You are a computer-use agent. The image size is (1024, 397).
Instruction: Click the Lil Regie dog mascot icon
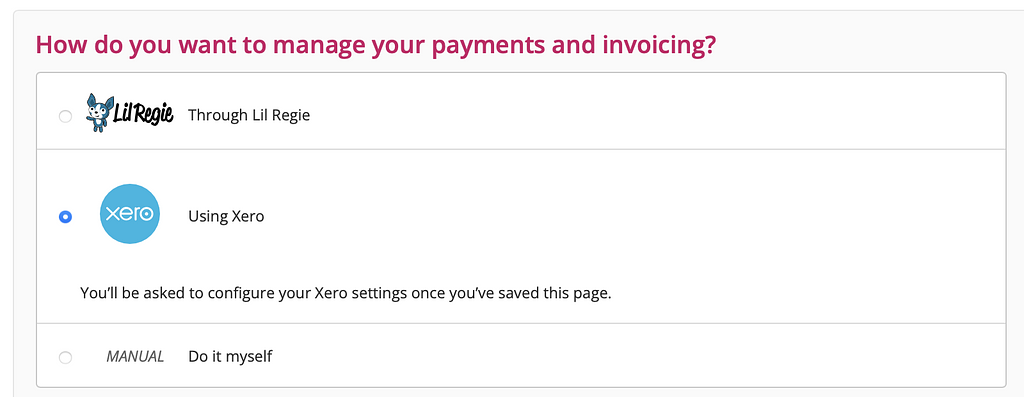(x=98, y=113)
